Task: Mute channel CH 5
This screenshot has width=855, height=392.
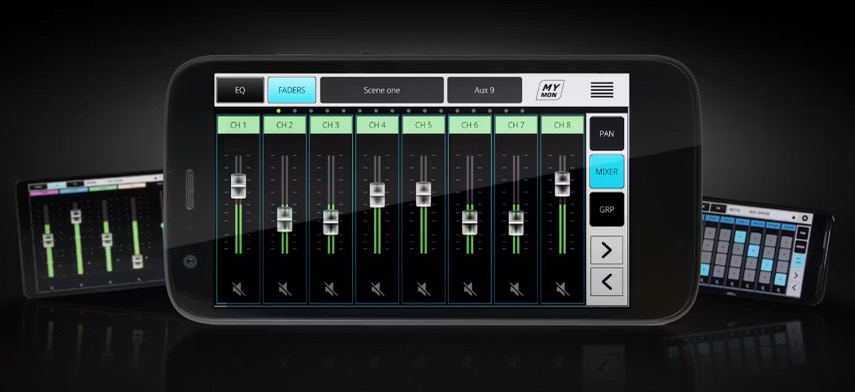Action: click(x=423, y=289)
